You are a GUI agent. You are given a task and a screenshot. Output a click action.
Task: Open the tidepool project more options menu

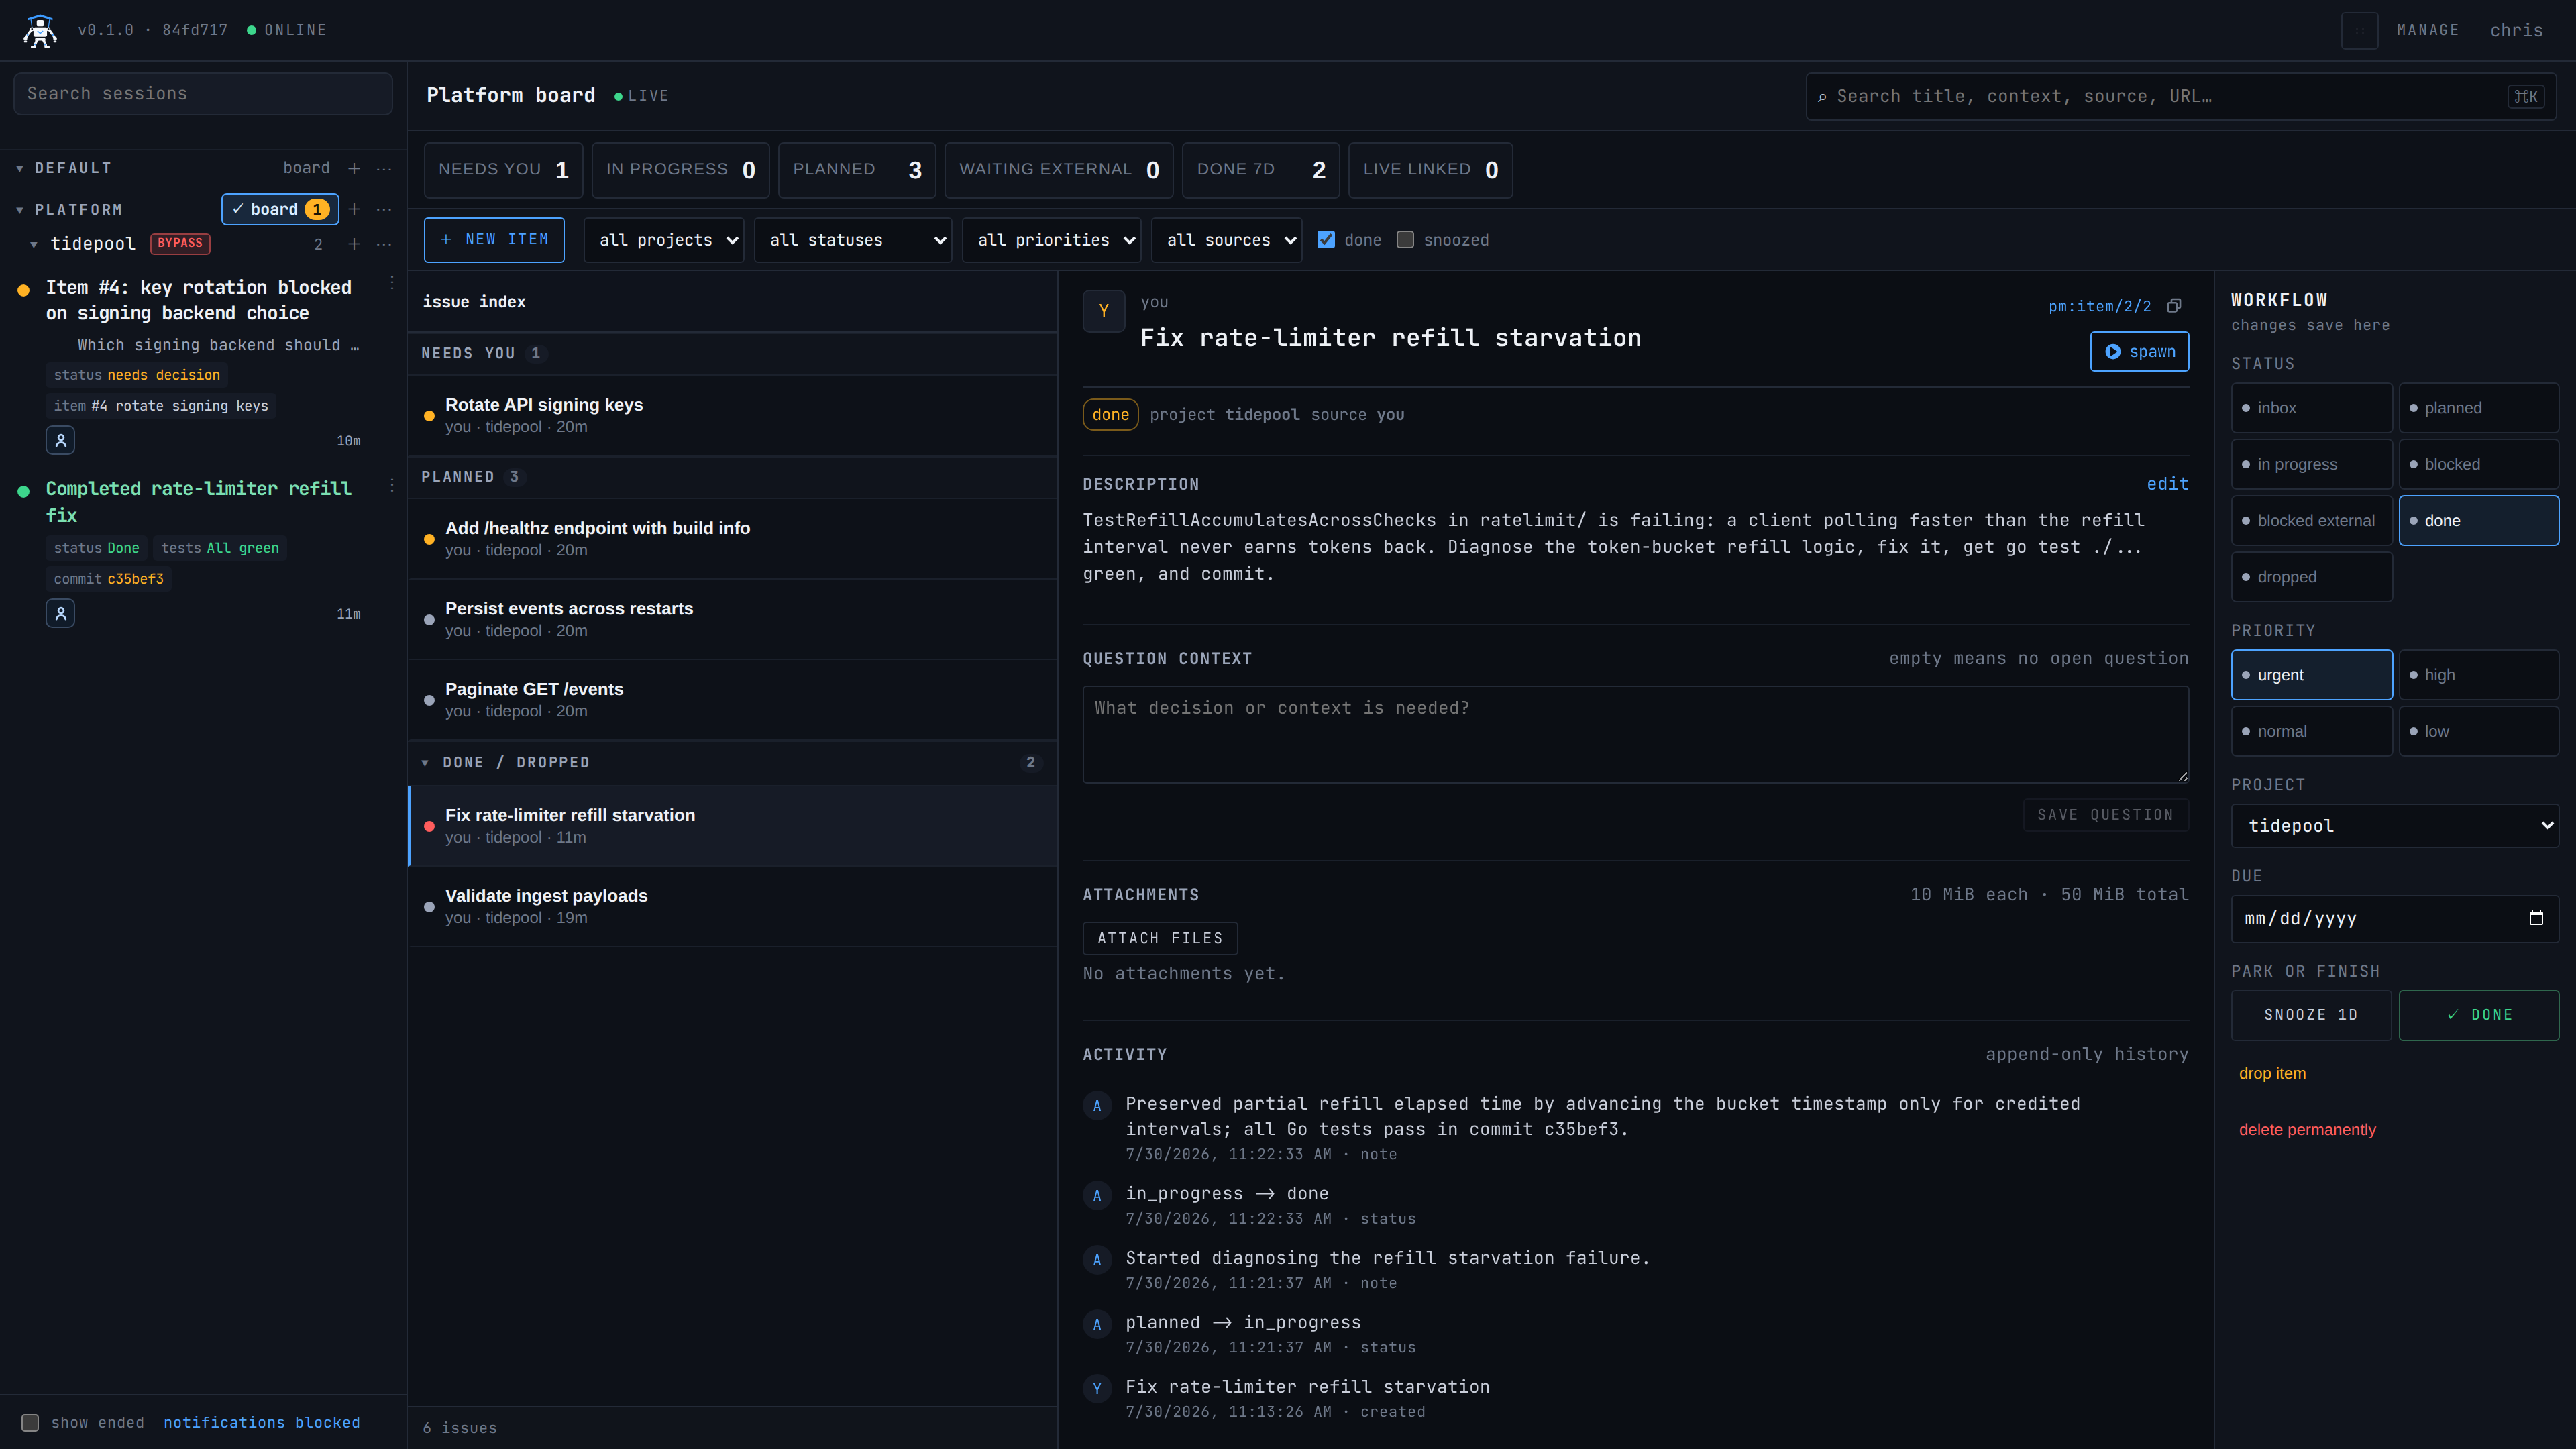click(384, 244)
